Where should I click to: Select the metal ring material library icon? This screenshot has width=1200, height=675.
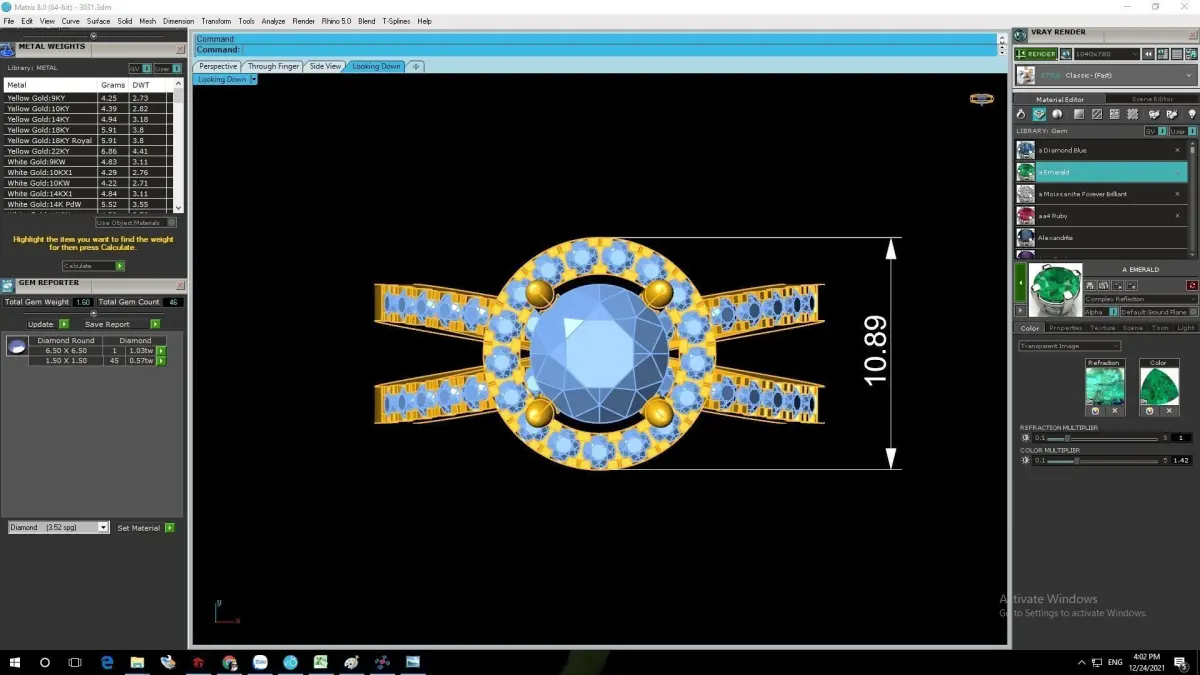1021,114
